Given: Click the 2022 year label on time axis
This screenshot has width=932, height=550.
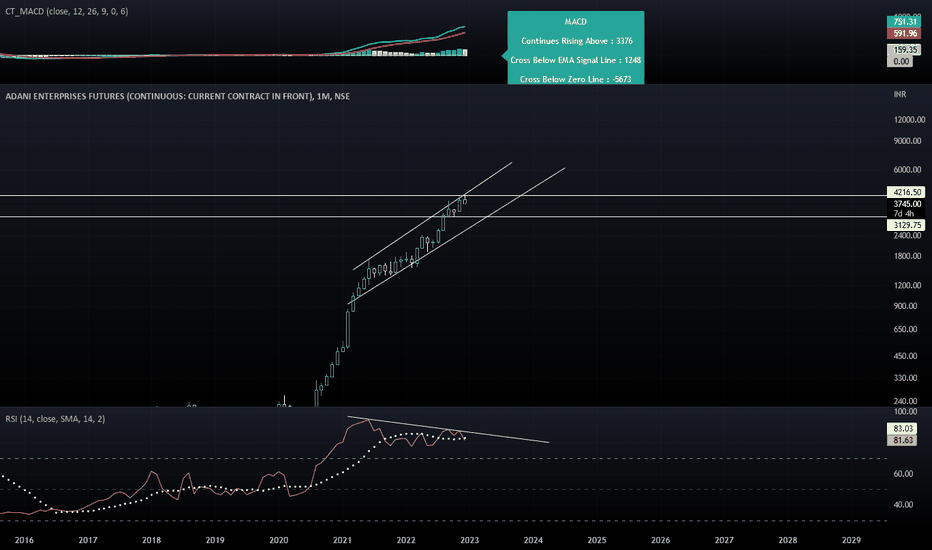Looking at the screenshot, I should pyautogui.click(x=406, y=540).
